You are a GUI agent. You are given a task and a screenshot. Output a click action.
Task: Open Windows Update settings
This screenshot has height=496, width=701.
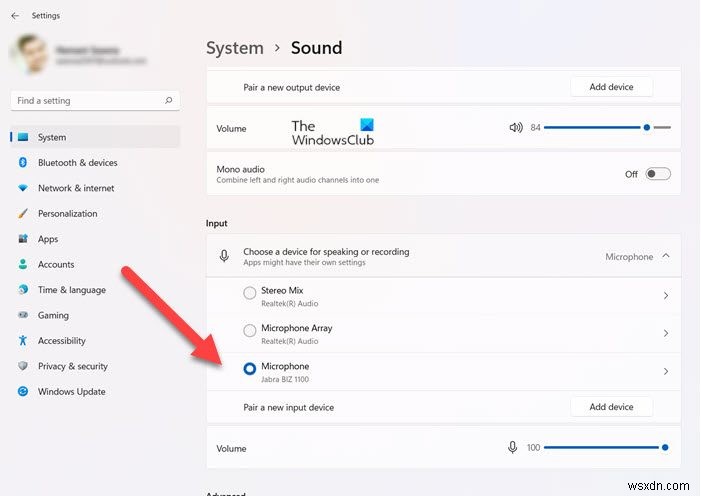coord(95,391)
